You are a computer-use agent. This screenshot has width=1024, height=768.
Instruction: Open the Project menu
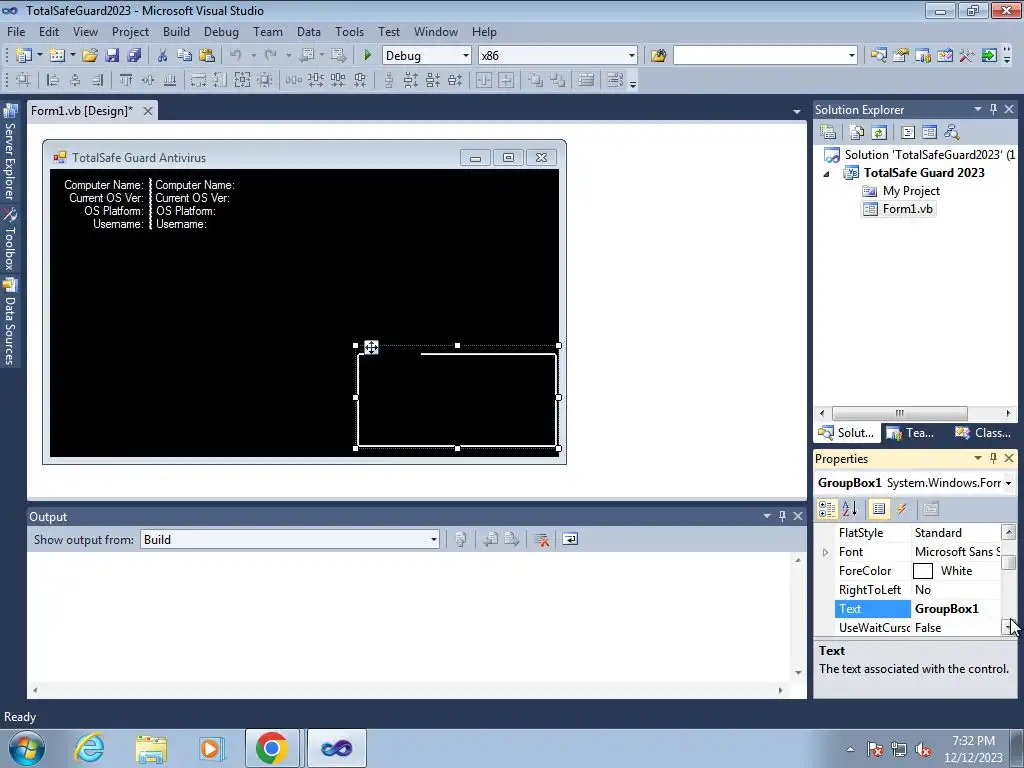pos(130,31)
